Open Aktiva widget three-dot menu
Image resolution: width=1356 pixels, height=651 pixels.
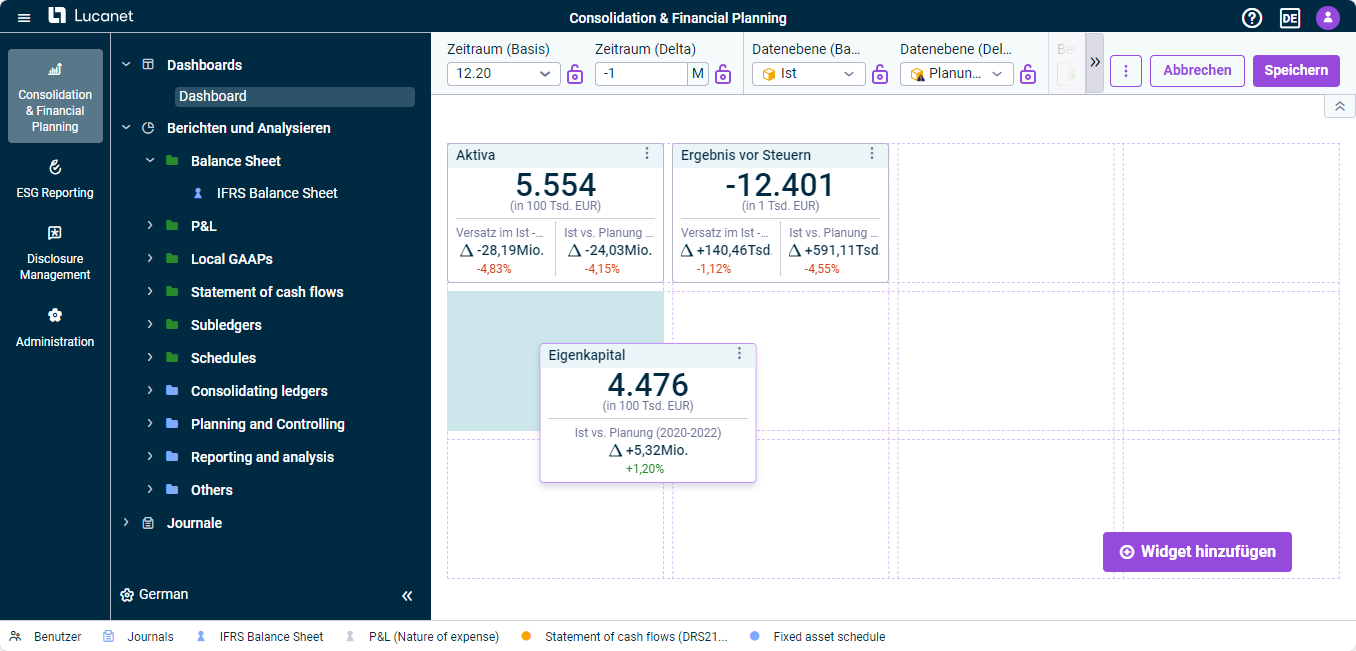point(647,153)
